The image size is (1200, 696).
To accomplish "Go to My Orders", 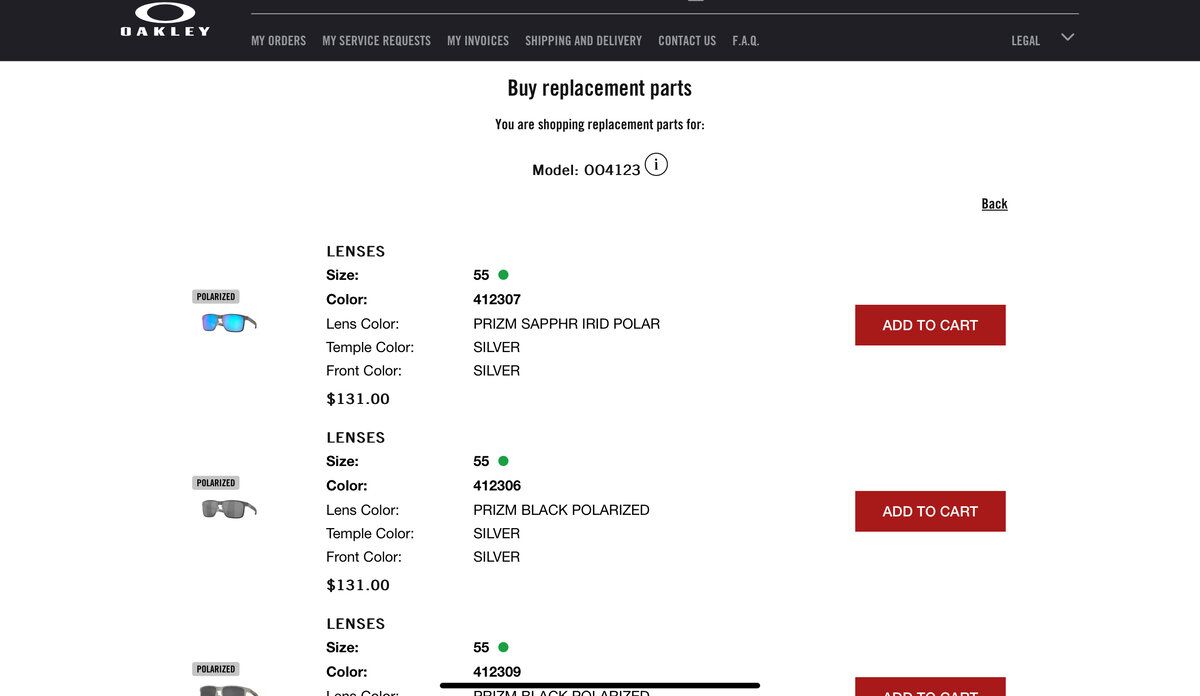I will coord(278,41).
